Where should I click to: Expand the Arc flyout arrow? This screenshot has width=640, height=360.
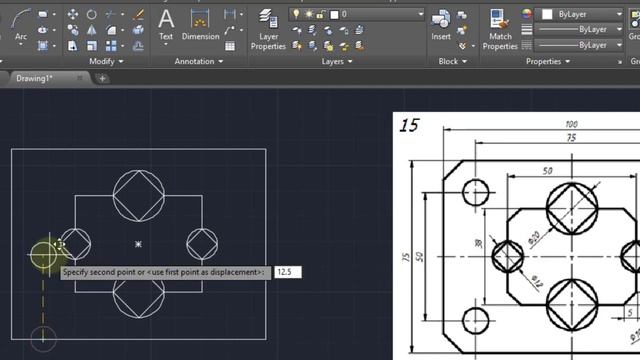[20, 45]
